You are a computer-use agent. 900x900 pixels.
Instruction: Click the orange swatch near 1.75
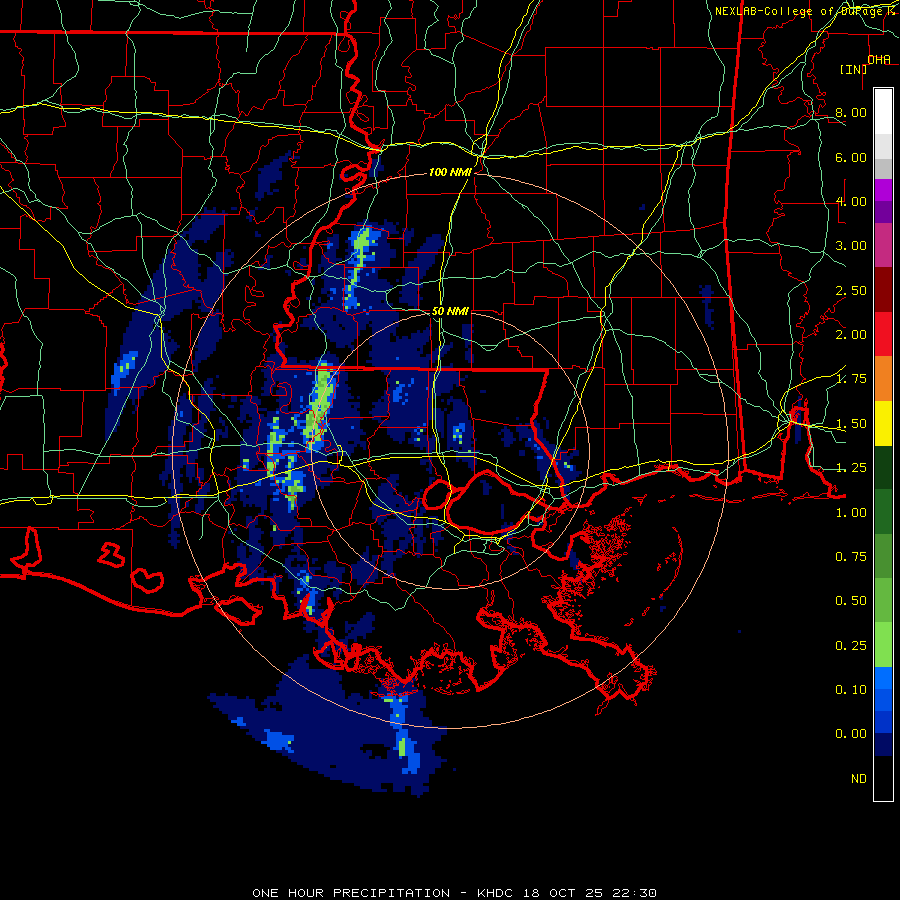[883, 379]
